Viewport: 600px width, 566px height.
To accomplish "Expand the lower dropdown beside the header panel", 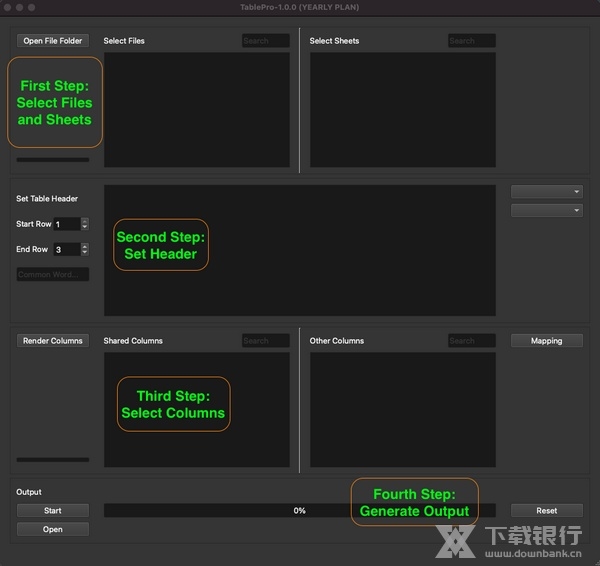I will pos(546,211).
